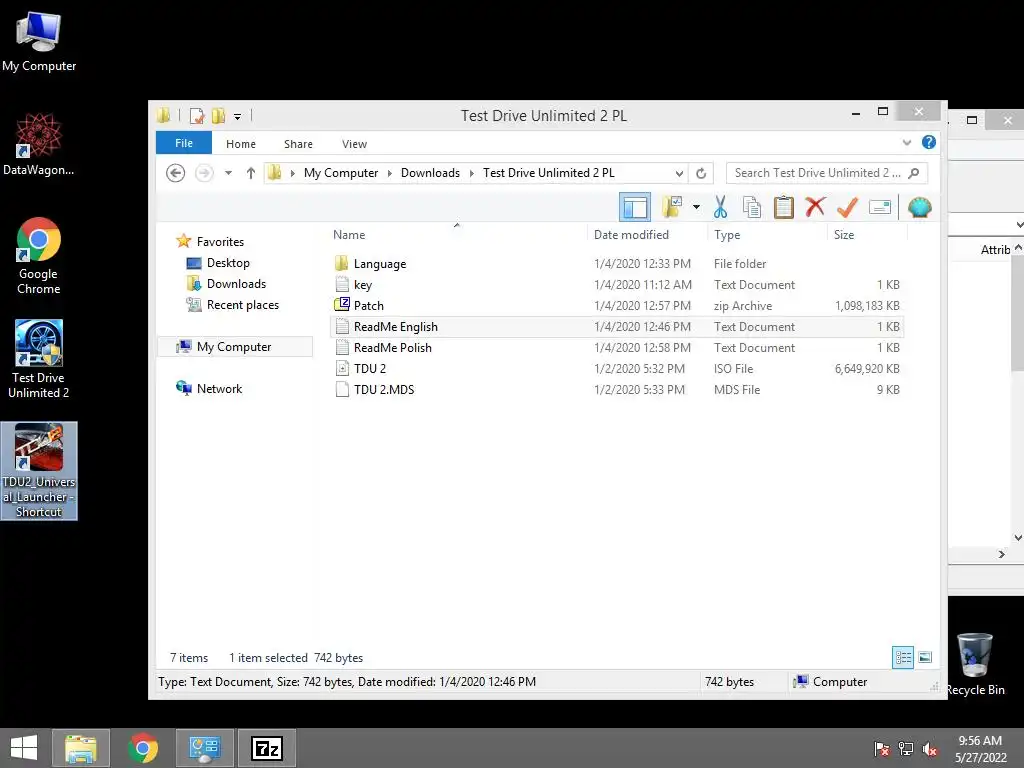Click the Cut scissors icon

pos(720,208)
